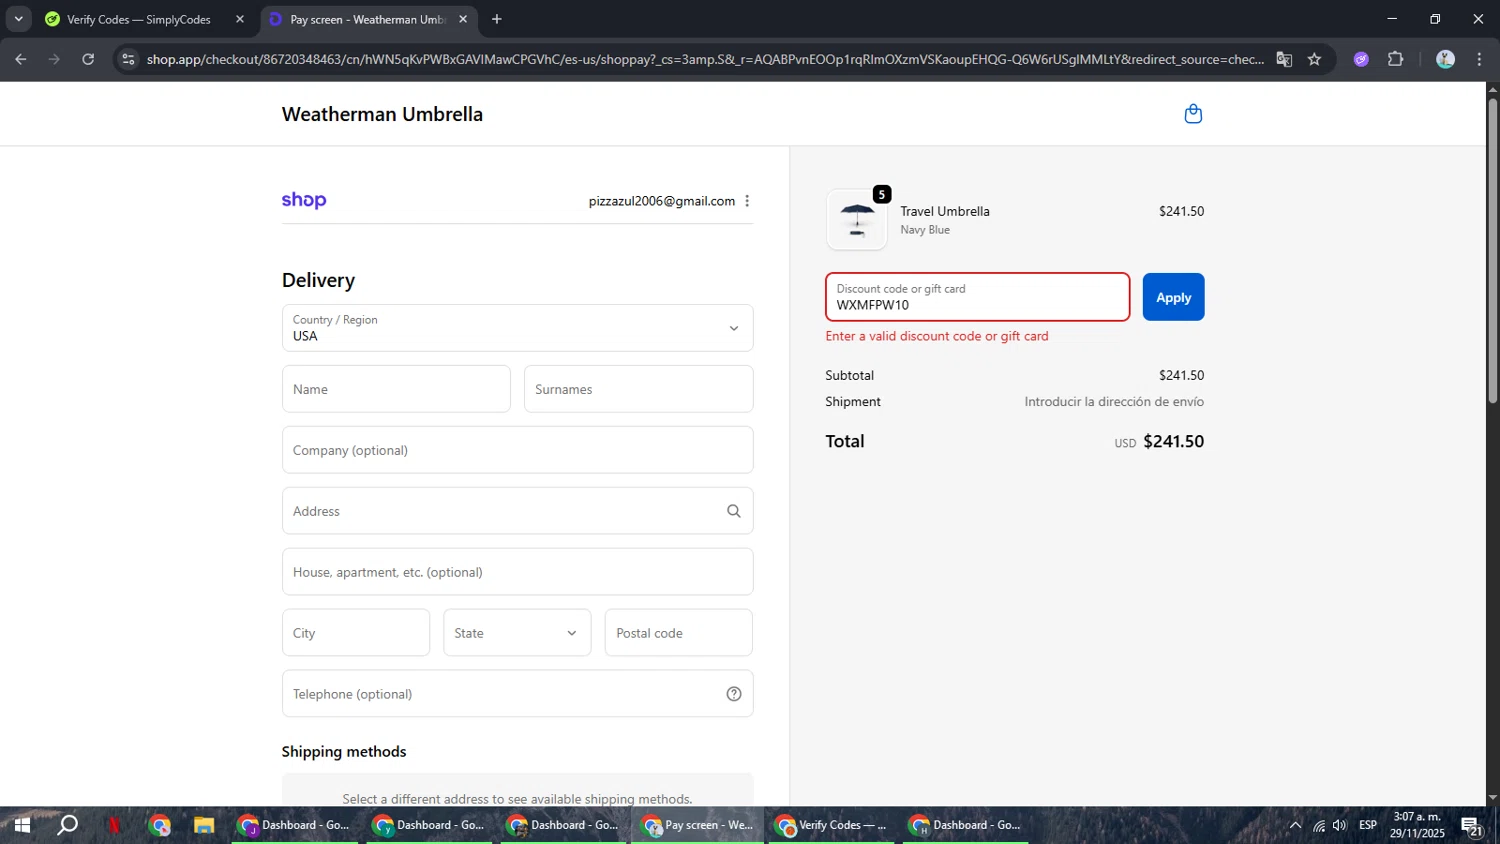This screenshot has width=1500, height=844.
Task: Go back to the previous page
Action: 20,59
